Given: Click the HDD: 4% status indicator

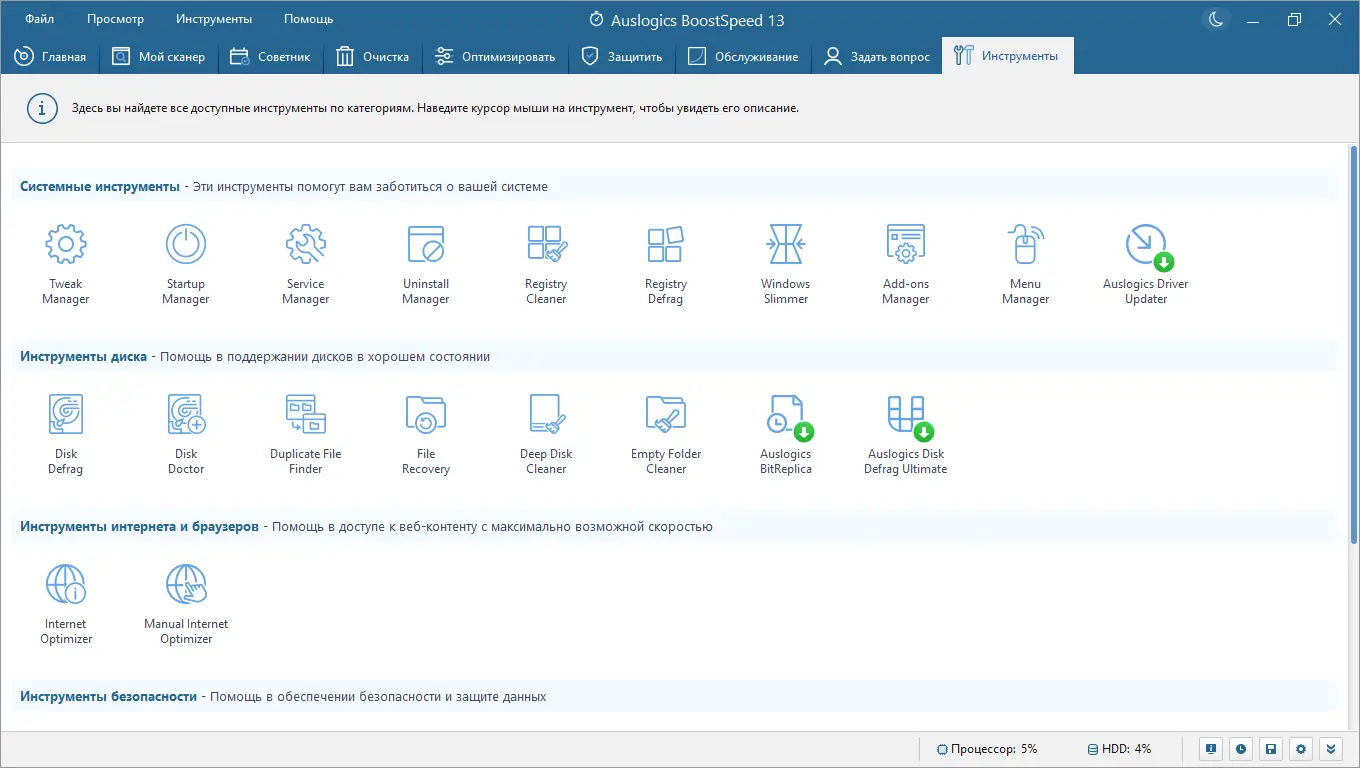Looking at the screenshot, I should pos(1119,749).
